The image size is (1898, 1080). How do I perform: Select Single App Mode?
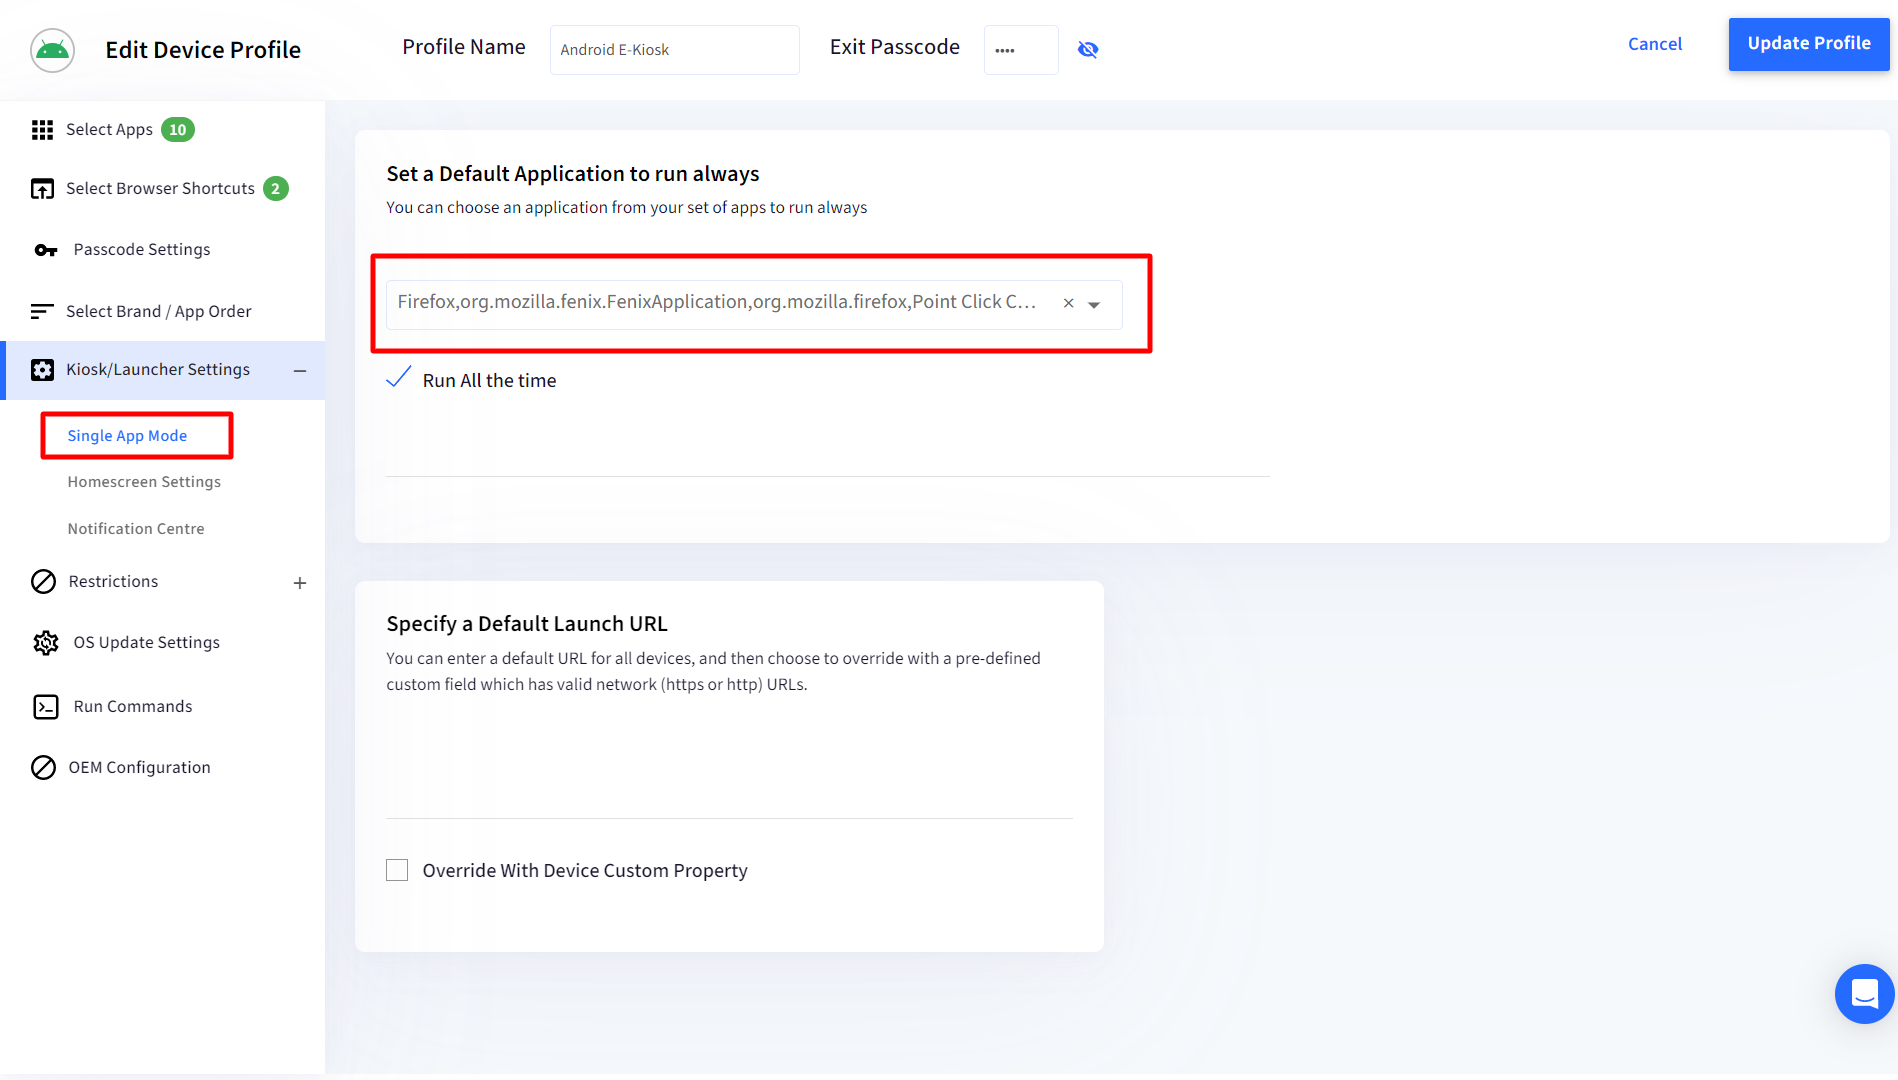pyautogui.click(x=127, y=436)
